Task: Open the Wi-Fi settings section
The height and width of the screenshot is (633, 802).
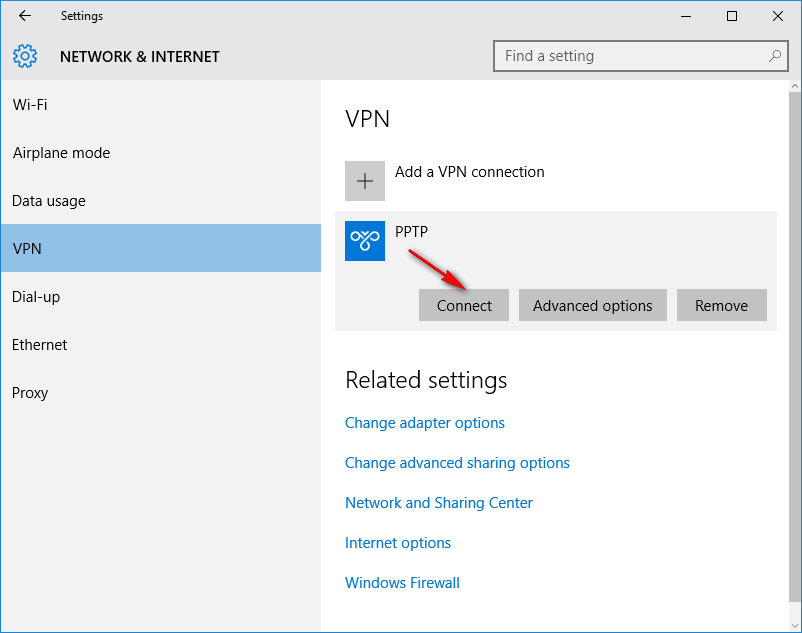Action: click(30, 105)
